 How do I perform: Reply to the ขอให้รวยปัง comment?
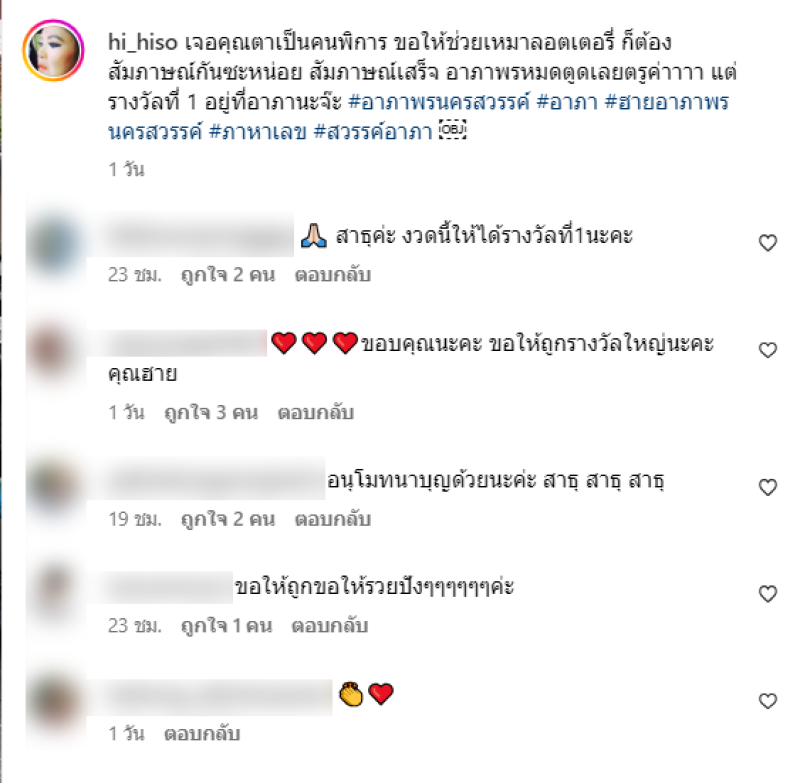(x=330, y=626)
